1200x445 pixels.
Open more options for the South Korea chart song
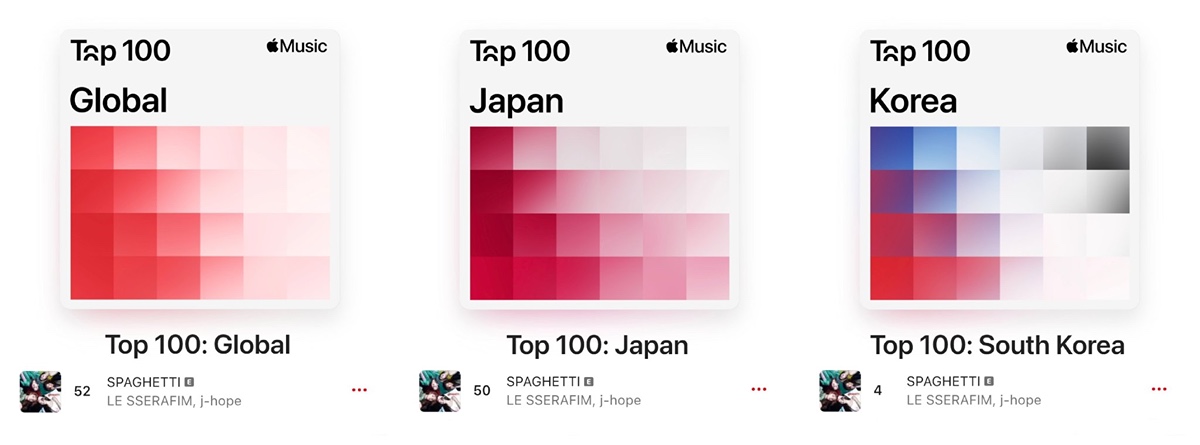point(1159,390)
